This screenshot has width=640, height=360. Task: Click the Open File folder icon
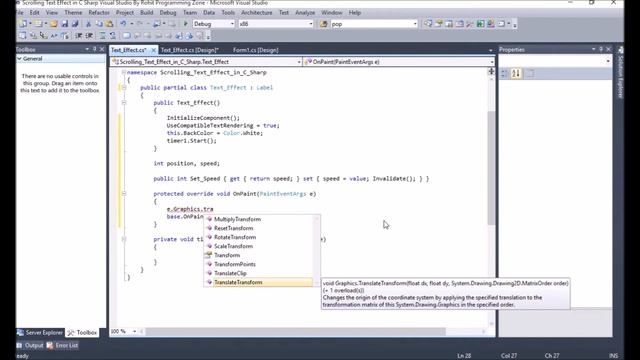coord(53,24)
